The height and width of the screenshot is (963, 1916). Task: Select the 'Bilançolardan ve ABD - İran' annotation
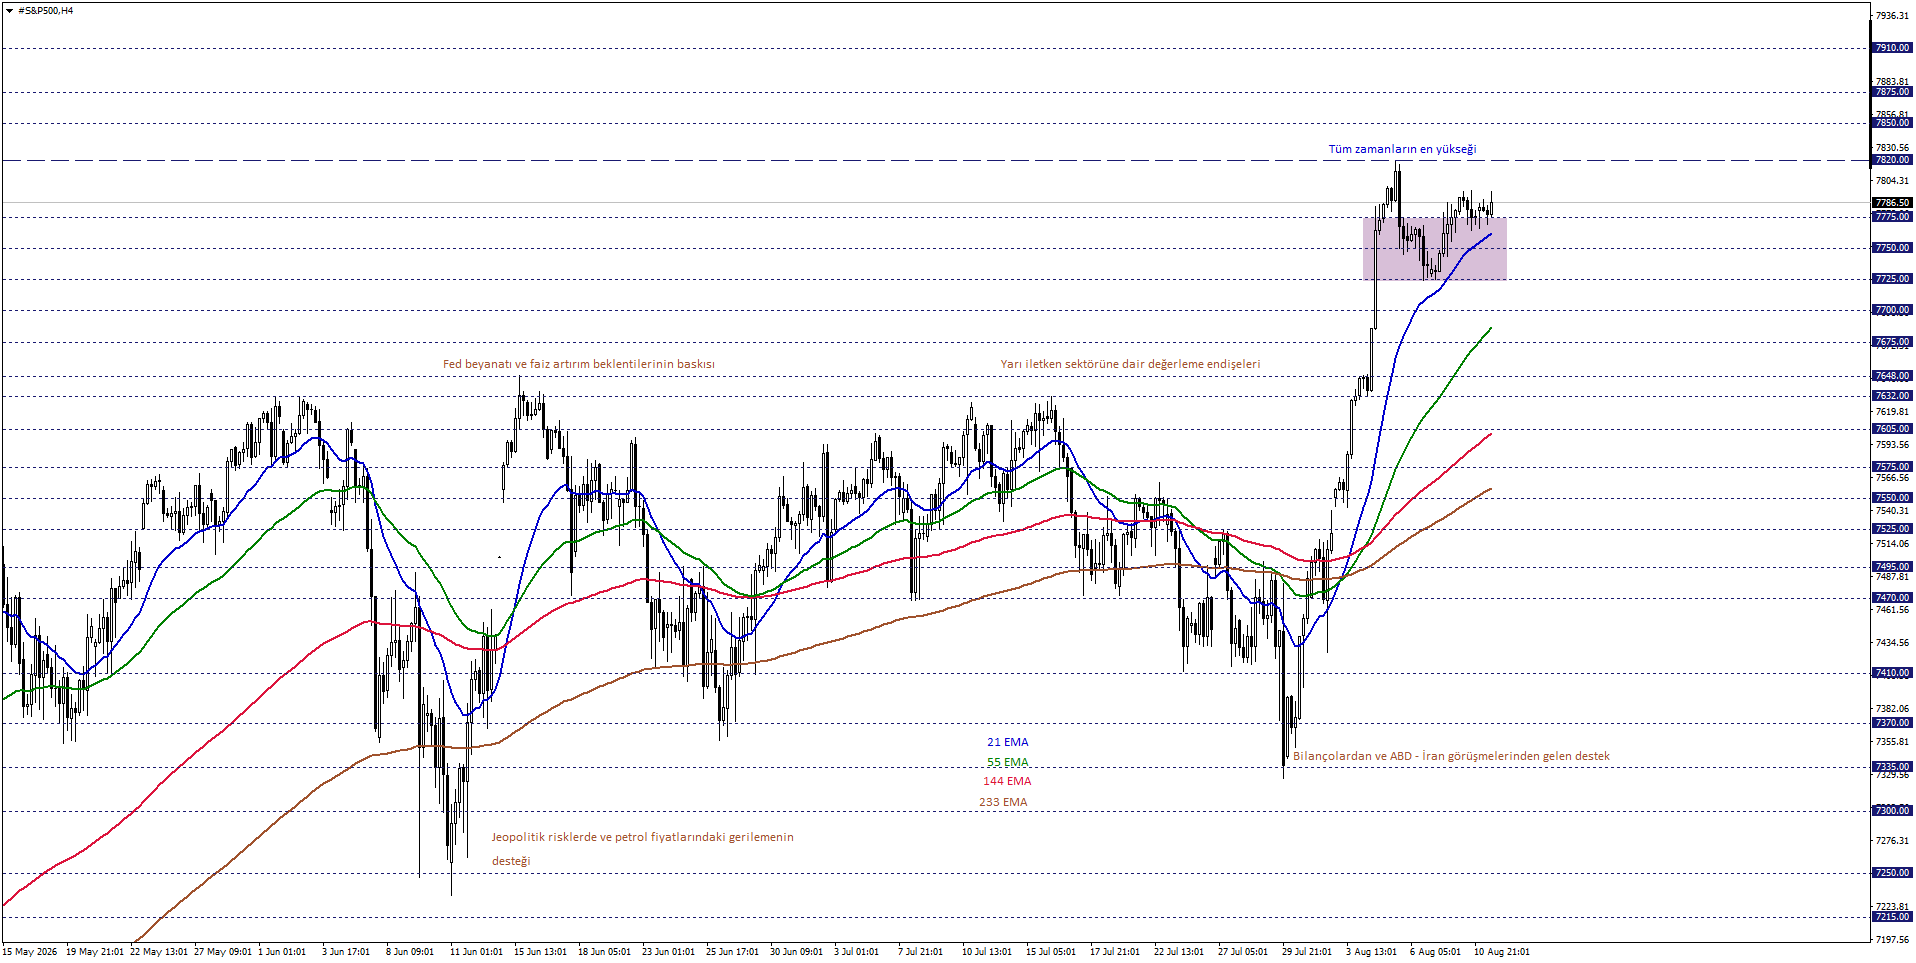tap(1451, 756)
